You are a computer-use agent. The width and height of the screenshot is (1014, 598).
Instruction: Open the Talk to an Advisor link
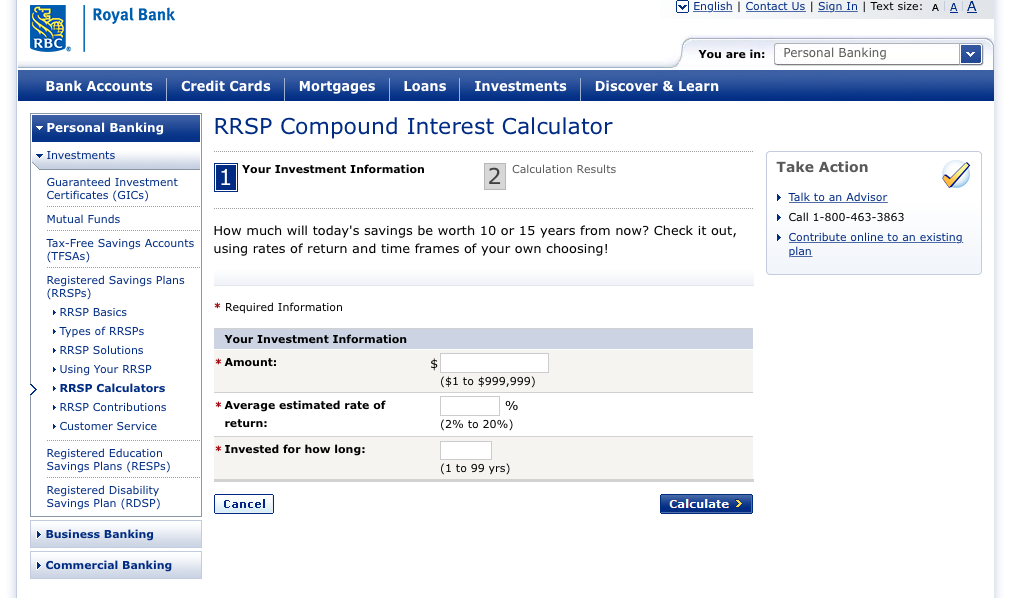click(x=837, y=197)
